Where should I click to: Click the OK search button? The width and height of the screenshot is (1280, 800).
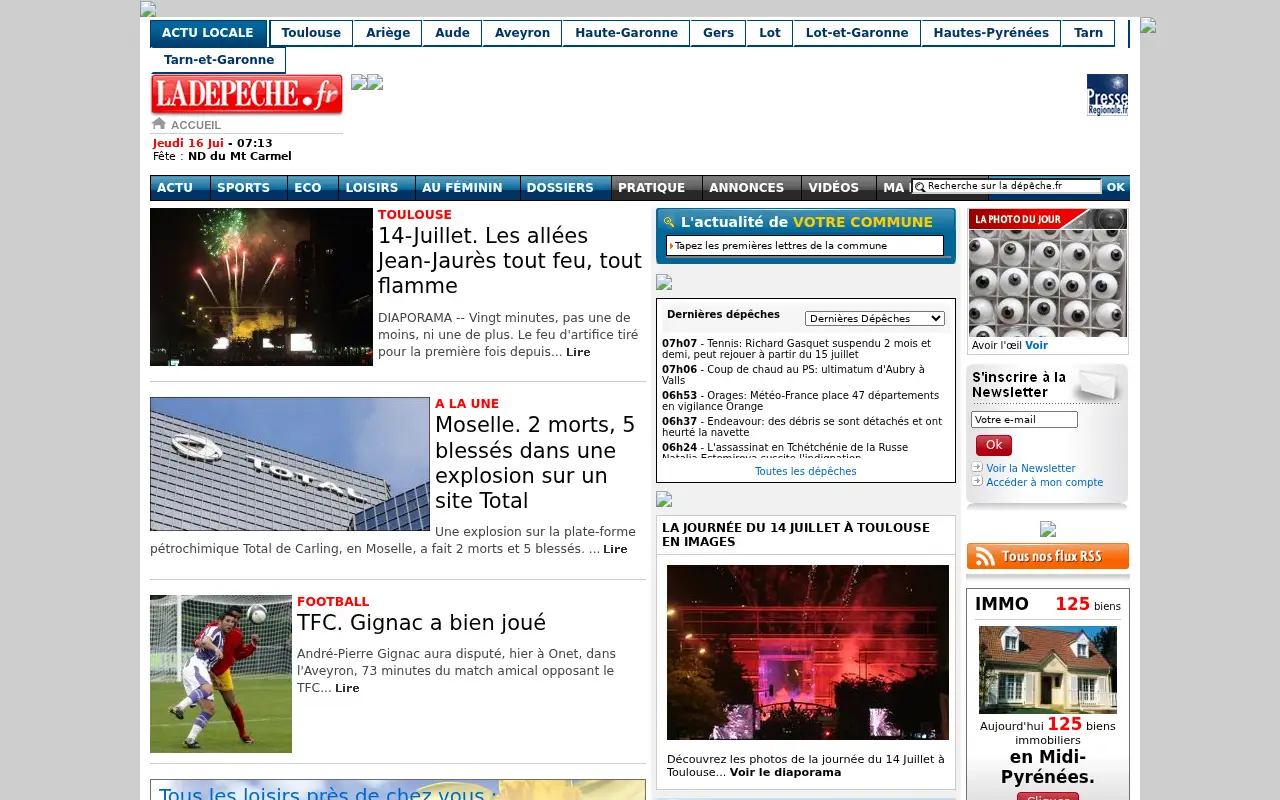click(x=1116, y=187)
